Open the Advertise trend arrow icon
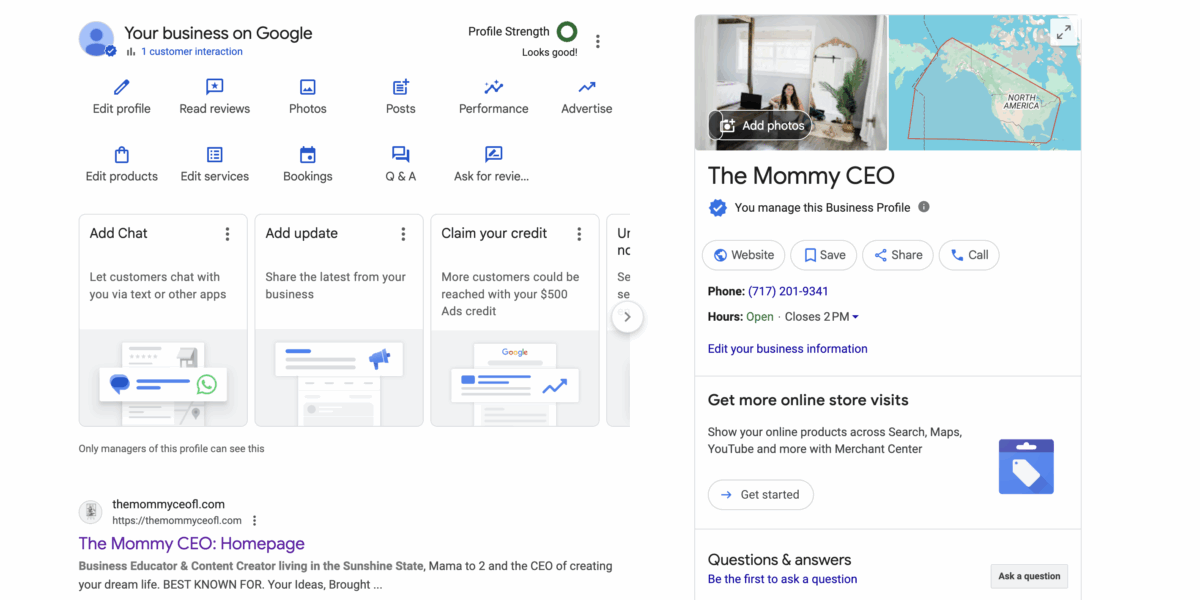Image resolution: width=1200 pixels, height=600 pixels. point(587,88)
